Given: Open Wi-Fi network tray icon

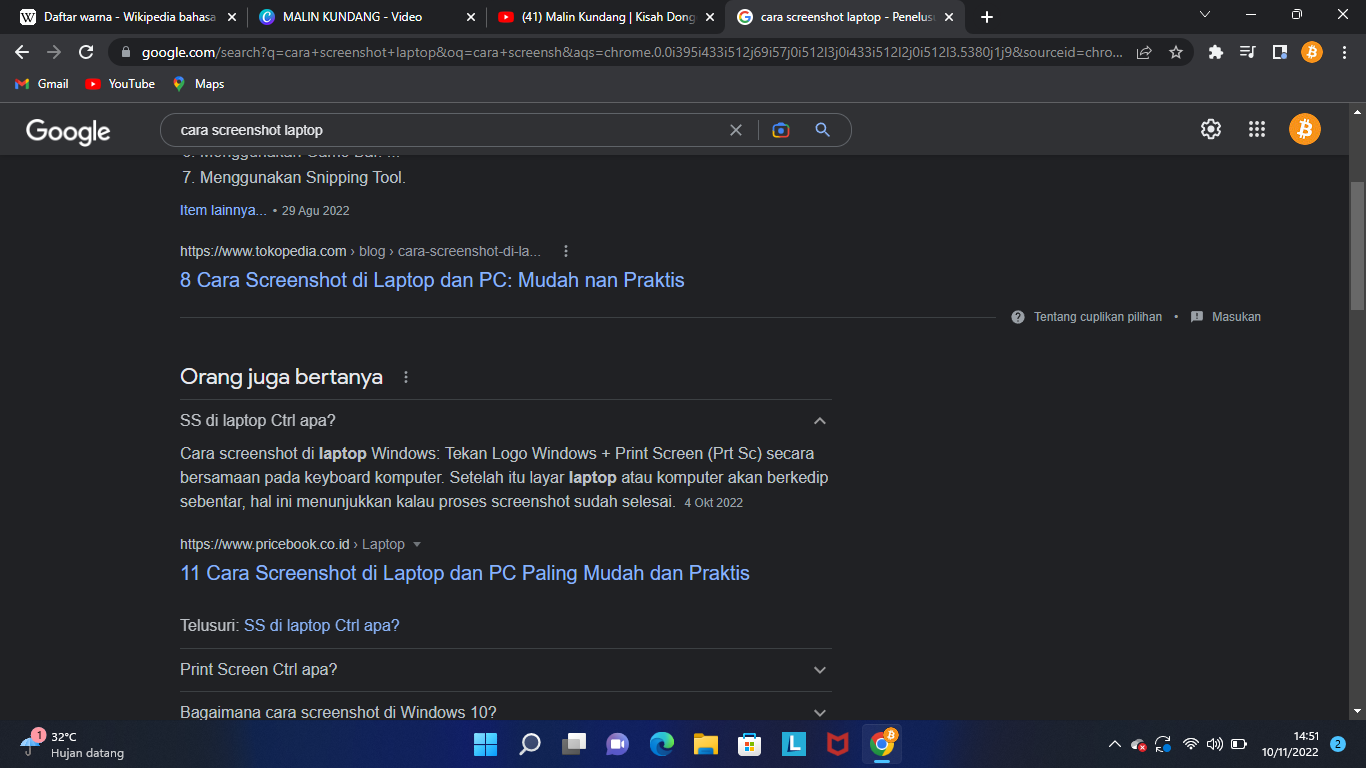Looking at the screenshot, I should [x=1190, y=744].
